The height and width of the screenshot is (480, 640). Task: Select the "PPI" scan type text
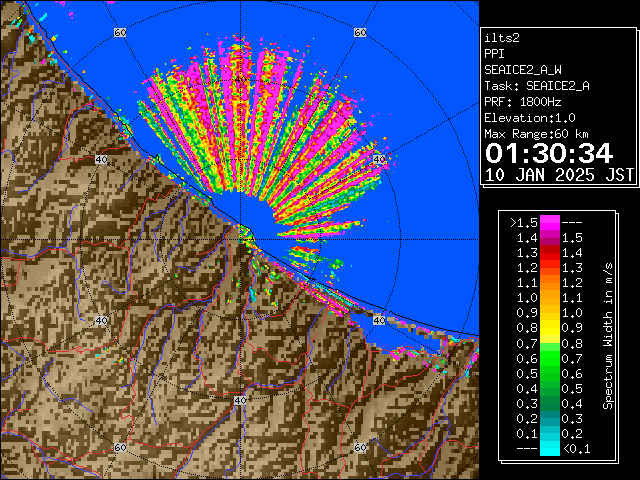[x=494, y=54]
